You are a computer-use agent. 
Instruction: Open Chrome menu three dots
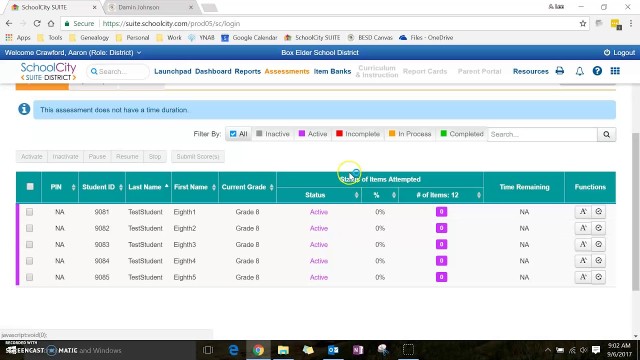tap(631, 23)
